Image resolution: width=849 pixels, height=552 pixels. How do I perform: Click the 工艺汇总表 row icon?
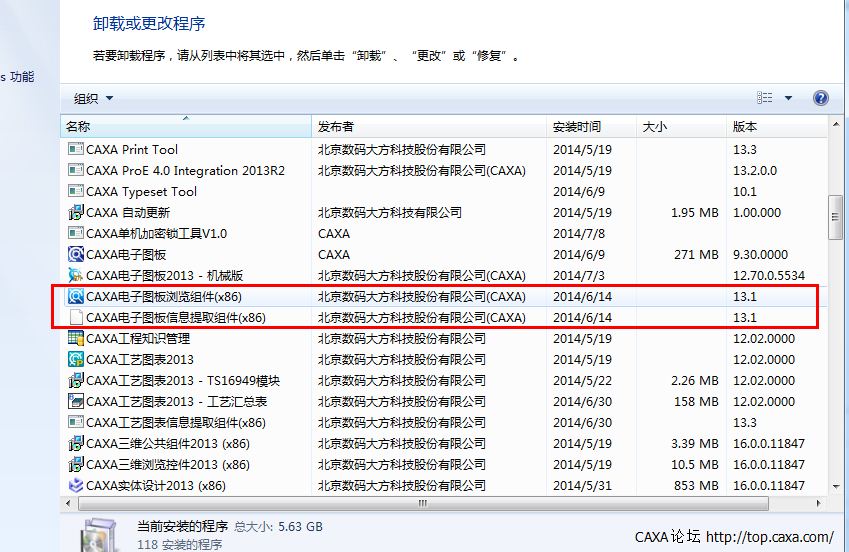tap(76, 401)
